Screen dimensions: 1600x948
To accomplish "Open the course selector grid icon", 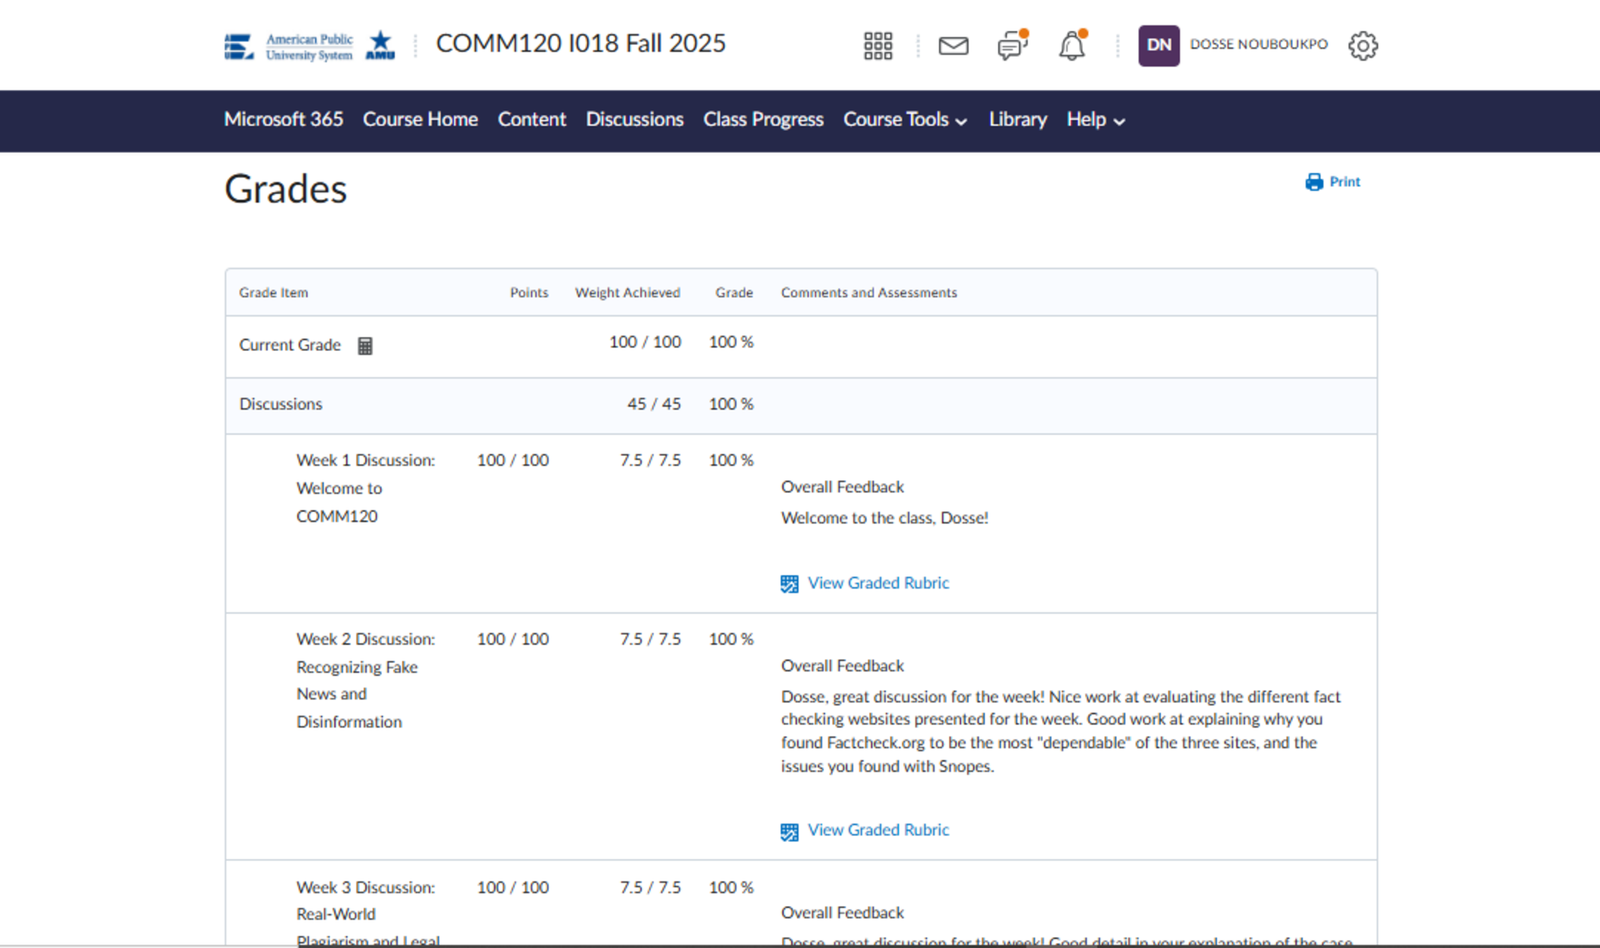I will point(878,46).
